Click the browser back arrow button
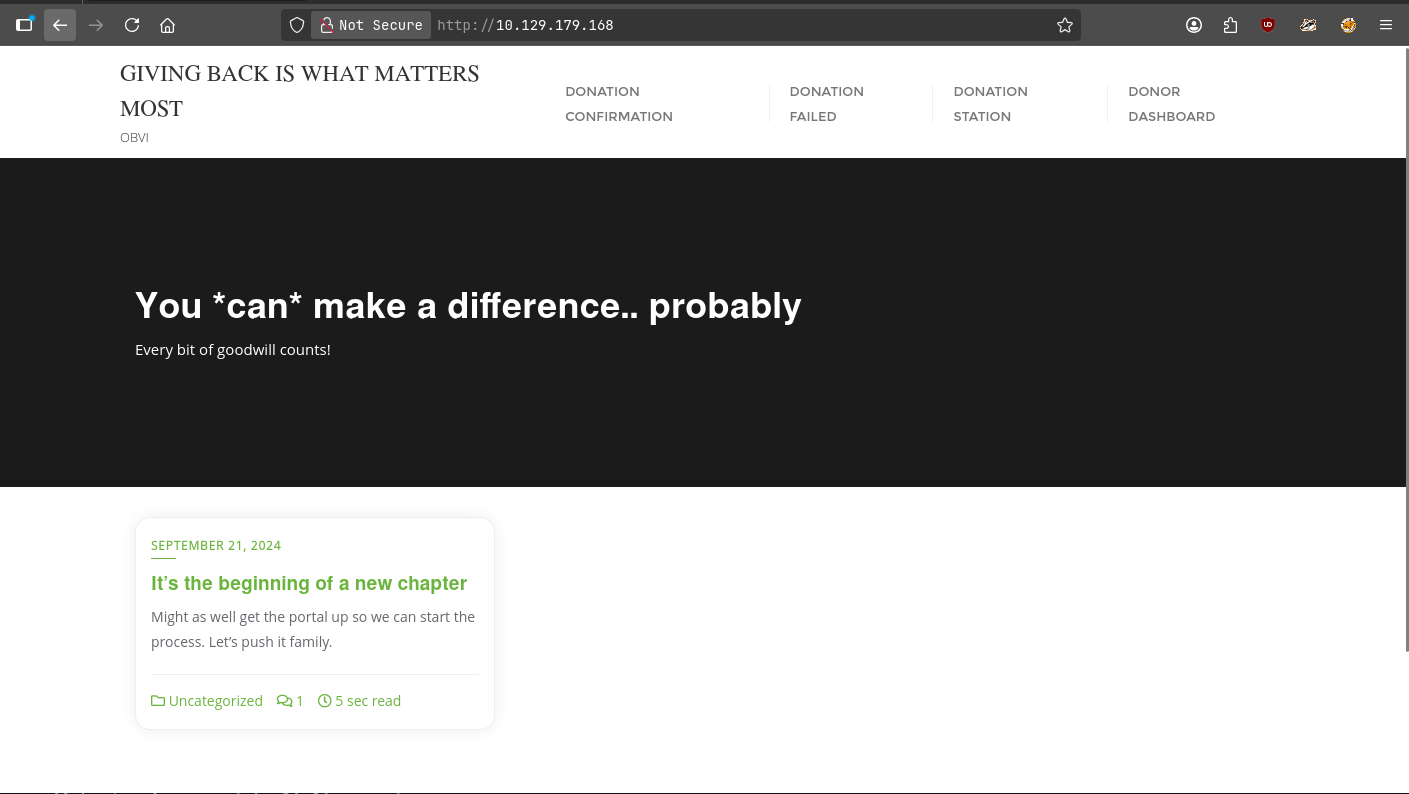Viewport: 1409px width, 794px height. [x=60, y=25]
